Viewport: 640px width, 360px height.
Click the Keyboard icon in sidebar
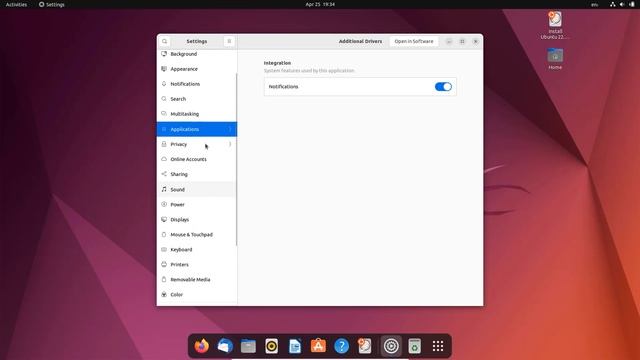164,249
